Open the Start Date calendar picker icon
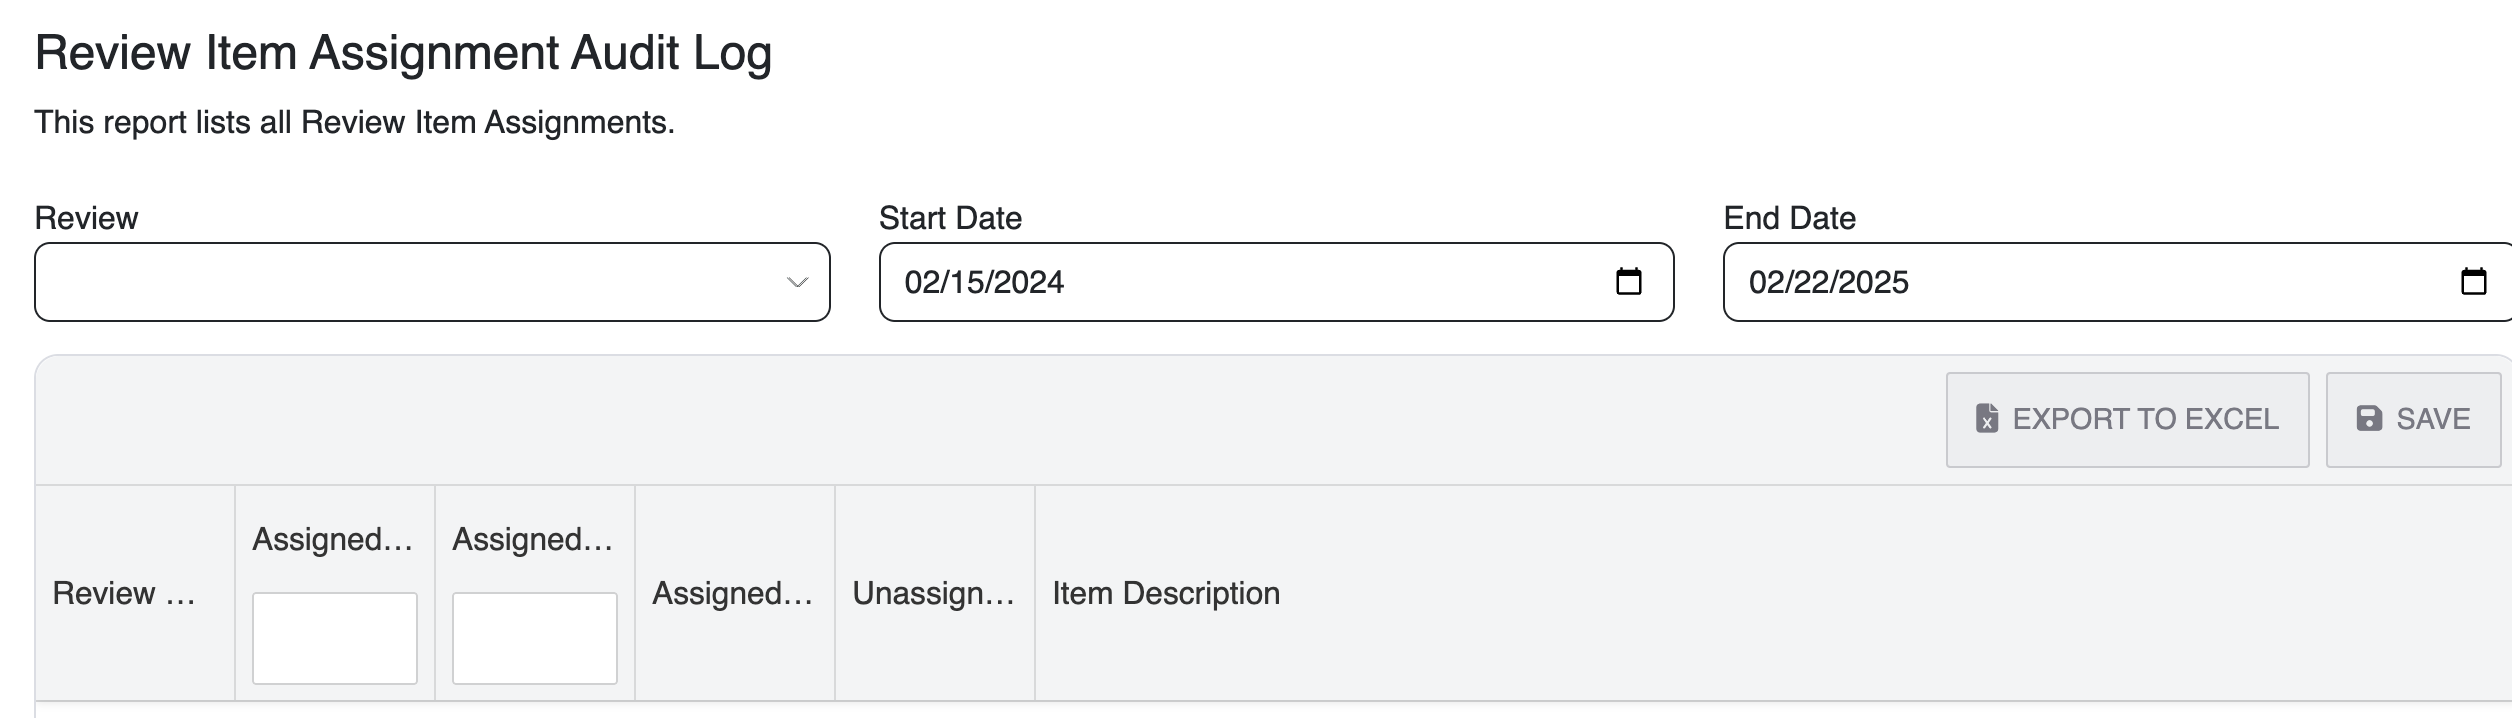The height and width of the screenshot is (718, 2512). coord(1628,282)
